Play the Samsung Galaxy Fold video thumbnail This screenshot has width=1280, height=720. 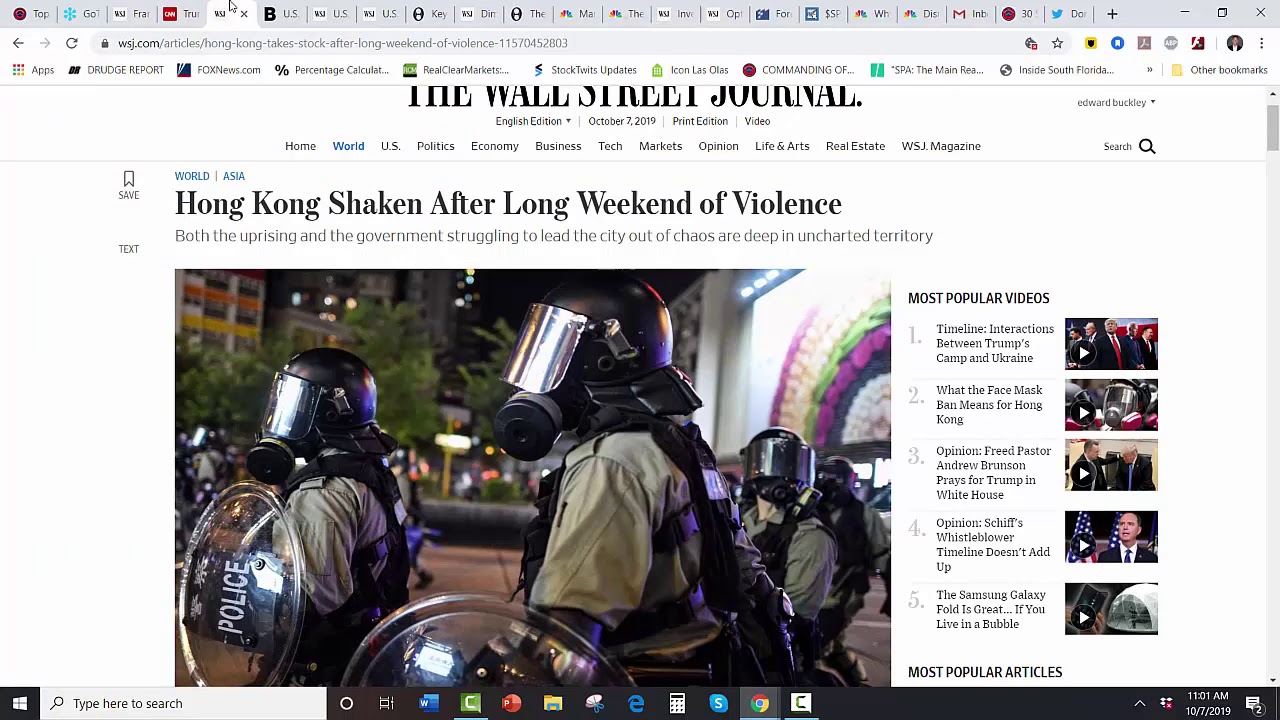click(1111, 609)
